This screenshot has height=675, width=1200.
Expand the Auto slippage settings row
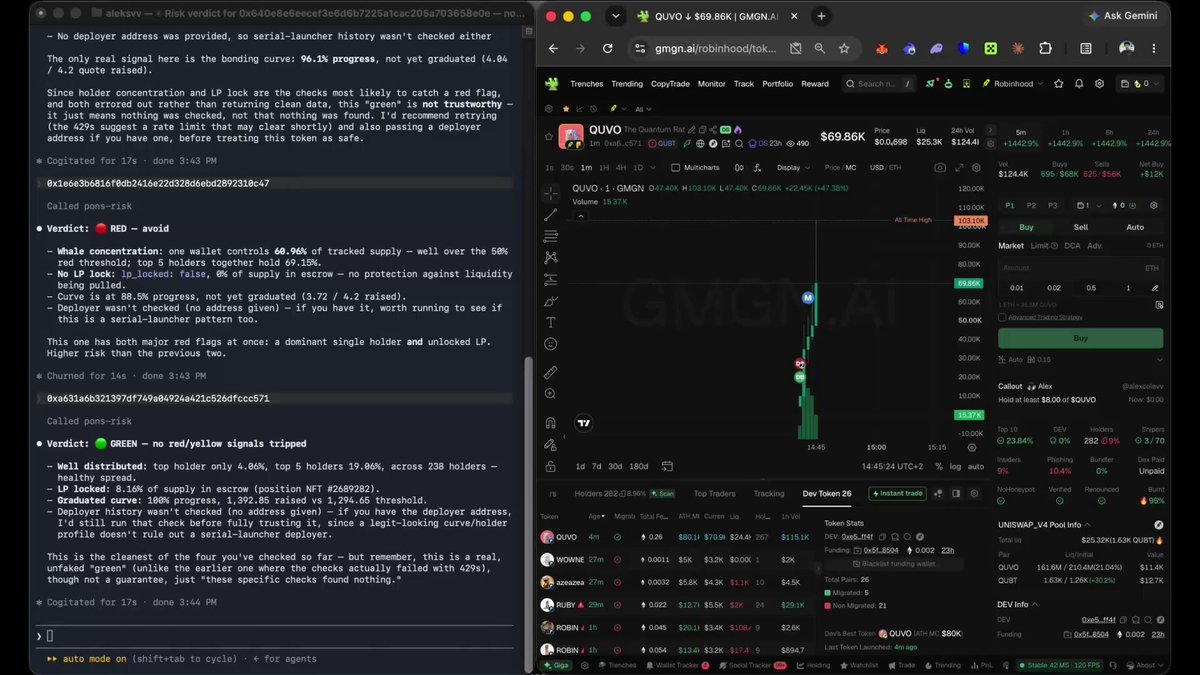1081,359
